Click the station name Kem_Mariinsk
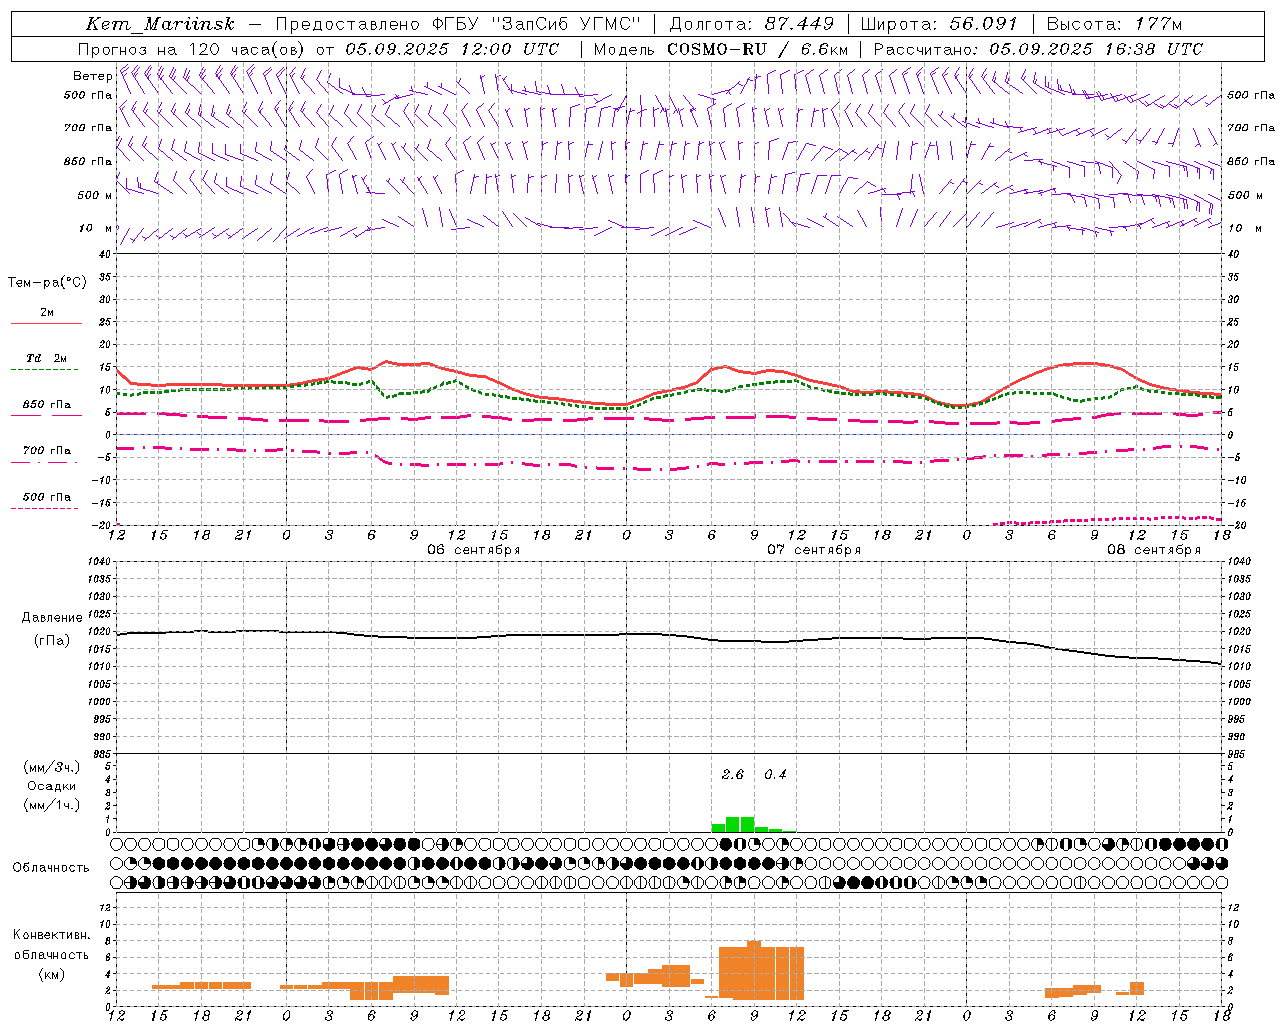Image resolution: width=1280 pixels, height=1024 pixels. (x=160, y=24)
